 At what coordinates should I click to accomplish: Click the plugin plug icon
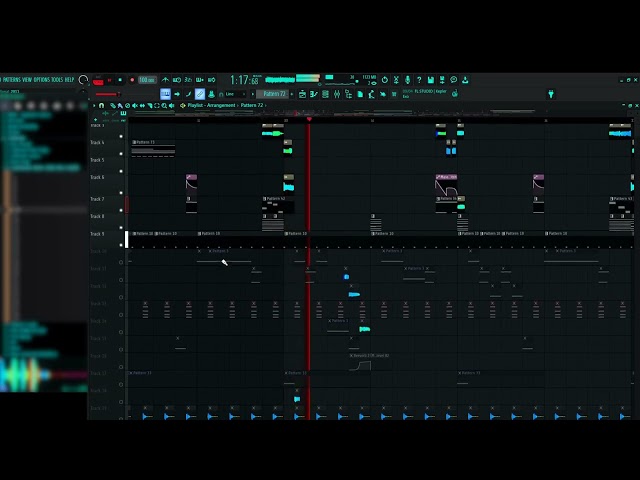pos(383,94)
